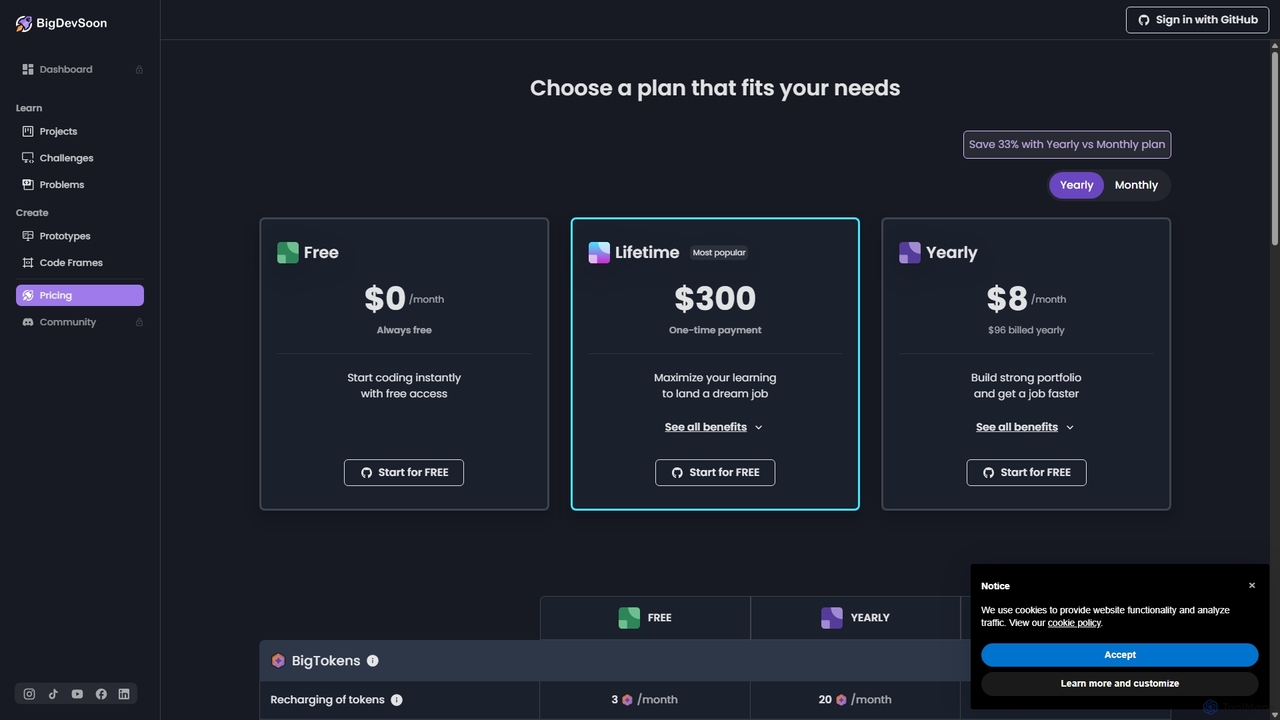Accept cookies in Notice popup
This screenshot has height=720, width=1280.
point(1120,655)
